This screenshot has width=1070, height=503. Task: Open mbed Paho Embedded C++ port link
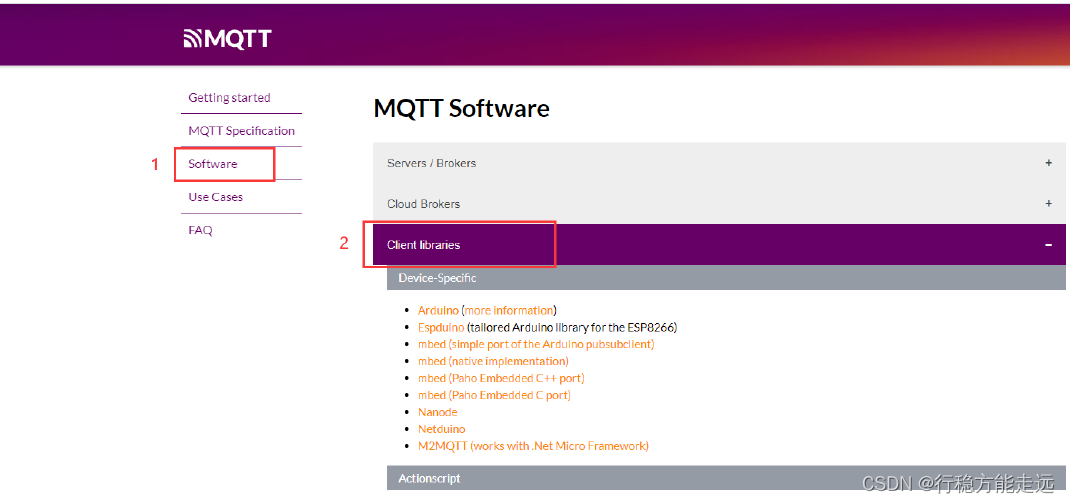coord(502,378)
